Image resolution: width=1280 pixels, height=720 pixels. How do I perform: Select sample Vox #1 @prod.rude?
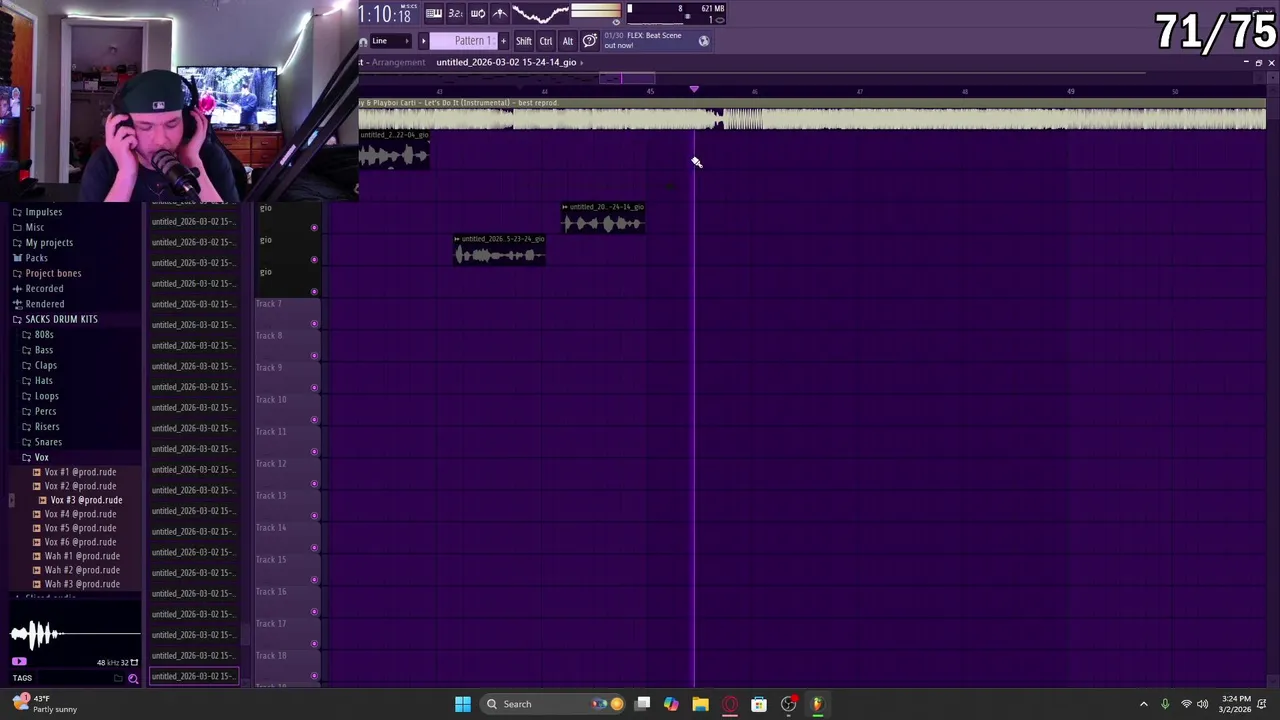pos(80,472)
